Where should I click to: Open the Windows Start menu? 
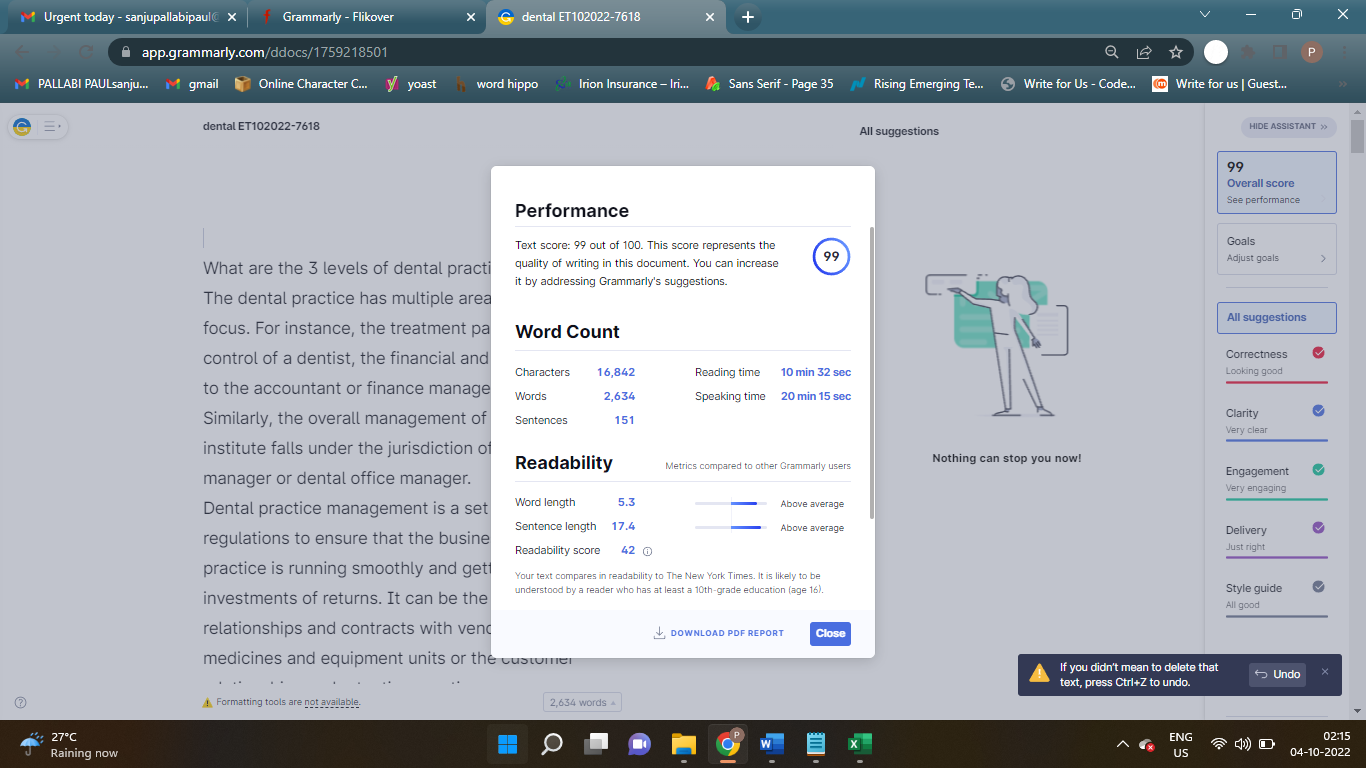click(x=507, y=744)
